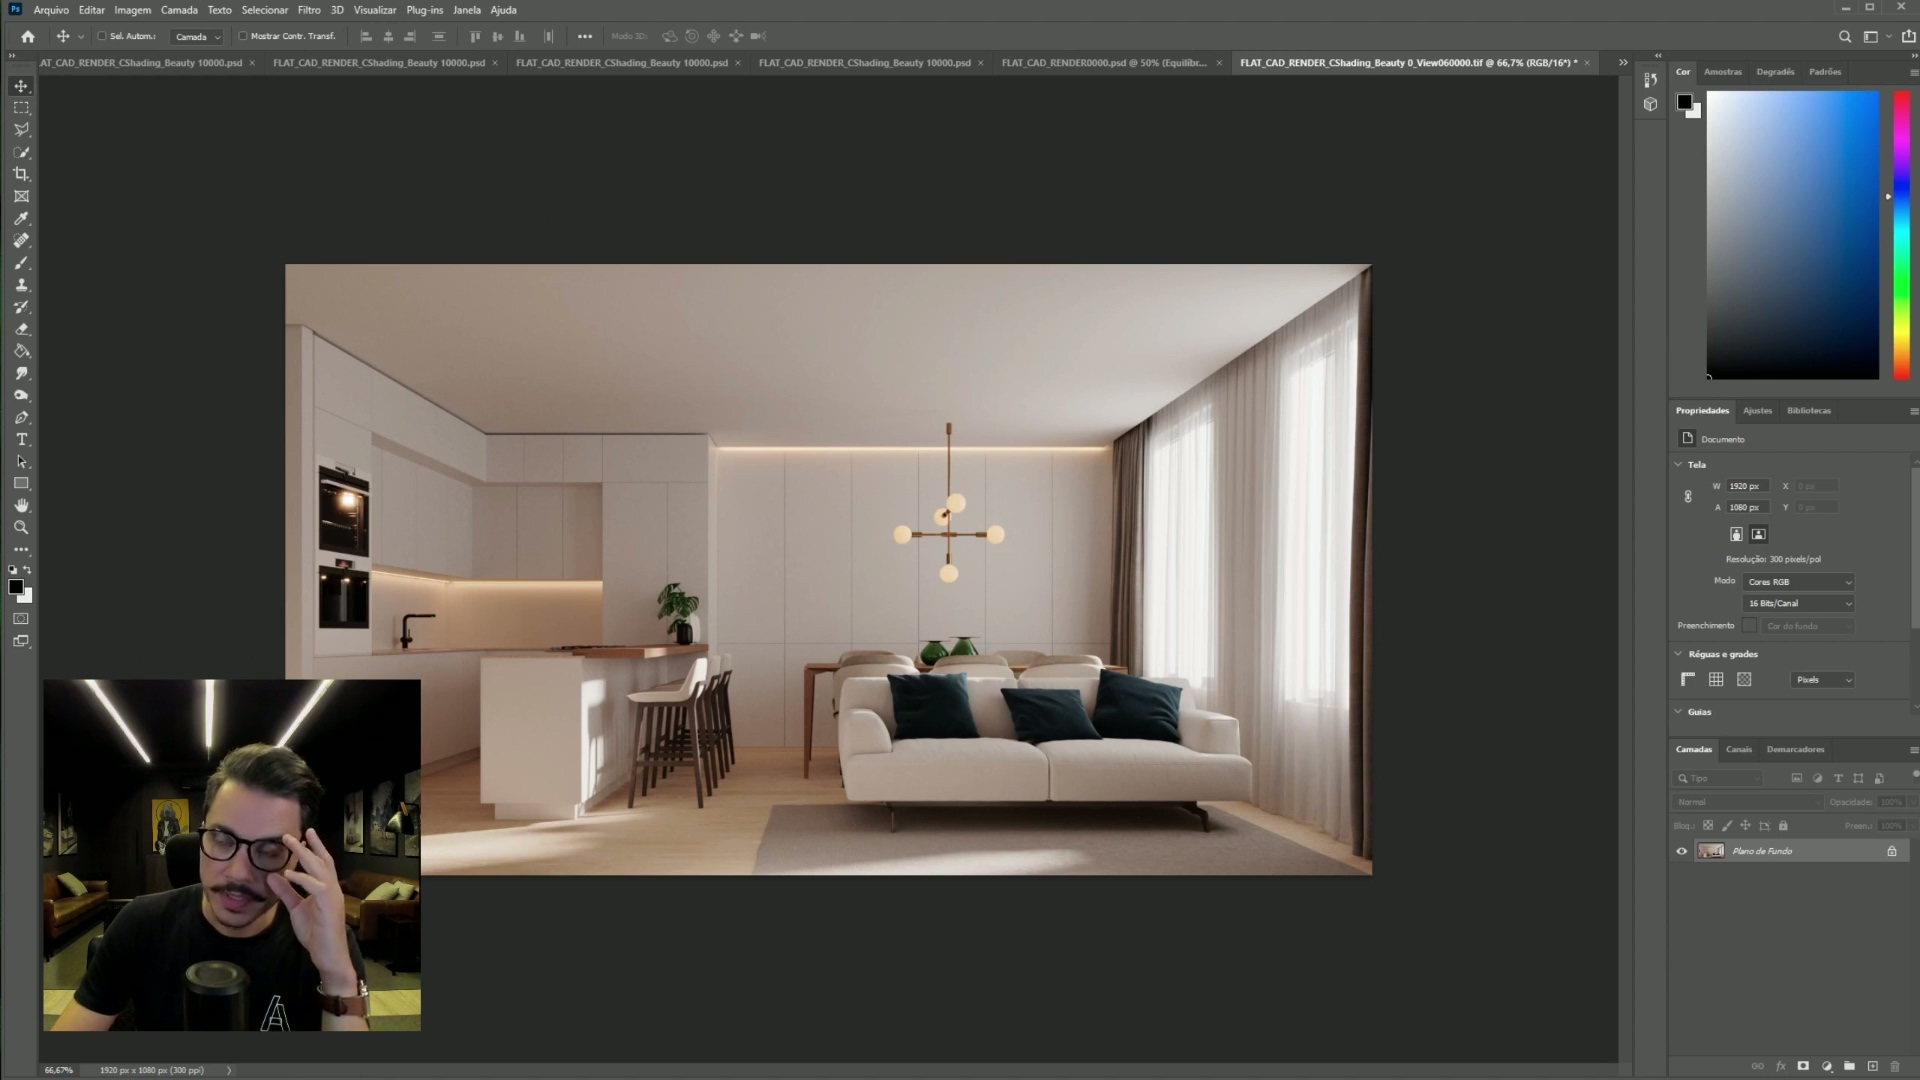The width and height of the screenshot is (1920, 1080).
Task: Select the Eyedropper tool
Action: tap(21, 219)
